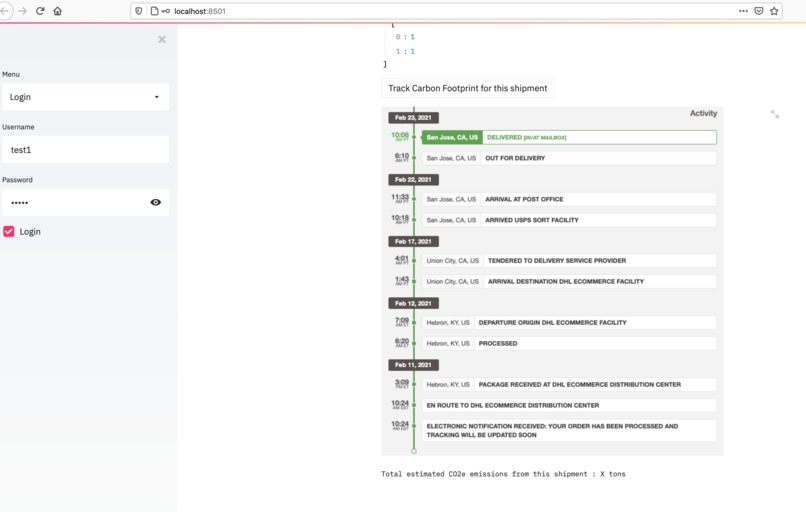Click the key icon in address bar
806x512 pixels.
[x=166, y=11]
